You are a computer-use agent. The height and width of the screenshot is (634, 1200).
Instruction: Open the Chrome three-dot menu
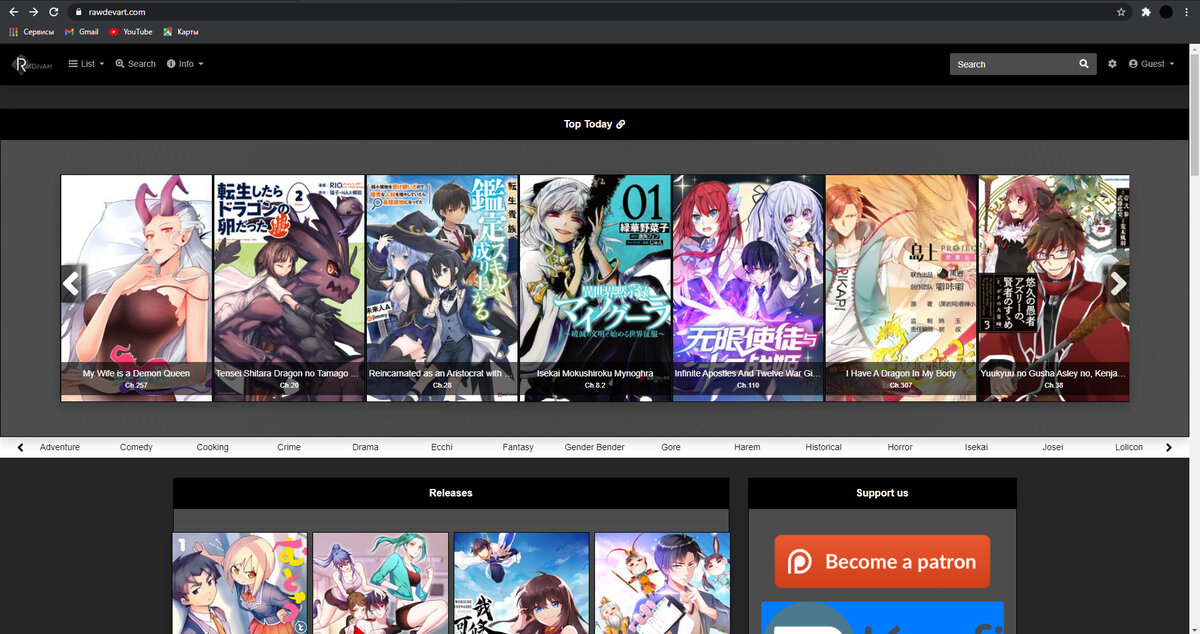point(1187,12)
